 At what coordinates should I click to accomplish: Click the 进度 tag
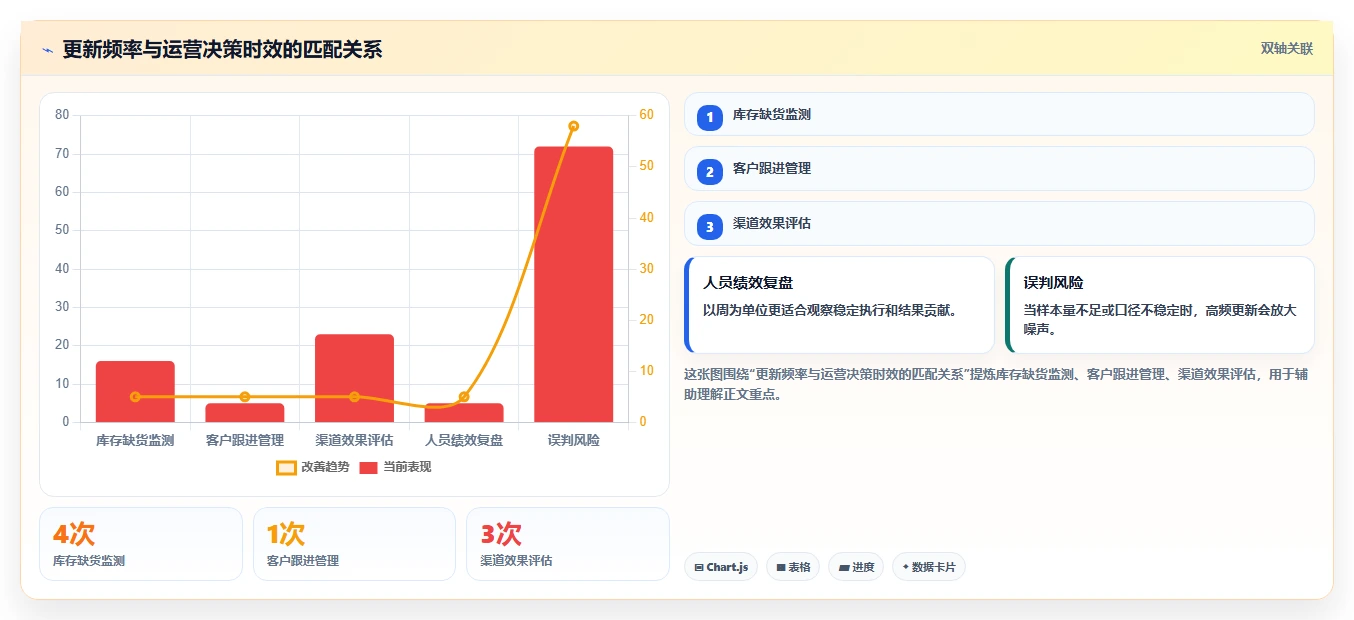pyautogui.click(x=856, y=567)
